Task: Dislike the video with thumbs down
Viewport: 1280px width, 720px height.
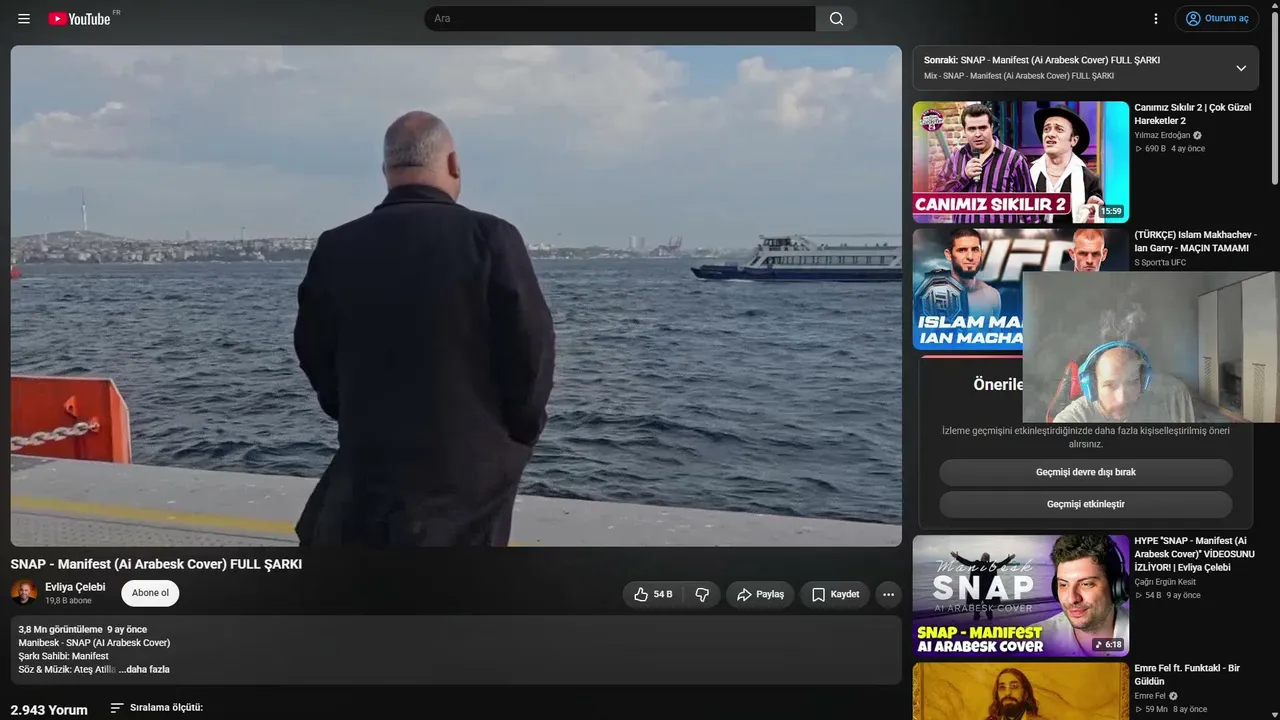Action: point(702,594)
